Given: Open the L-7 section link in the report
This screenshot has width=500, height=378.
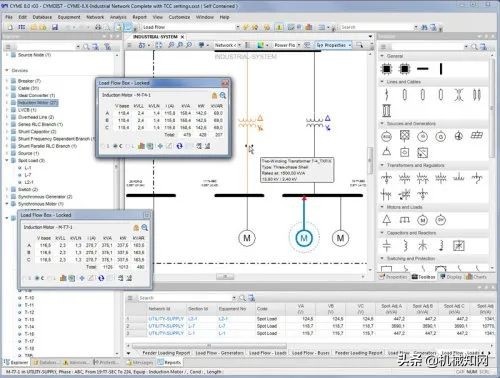Looking at the screenshot, I should 192,326.
